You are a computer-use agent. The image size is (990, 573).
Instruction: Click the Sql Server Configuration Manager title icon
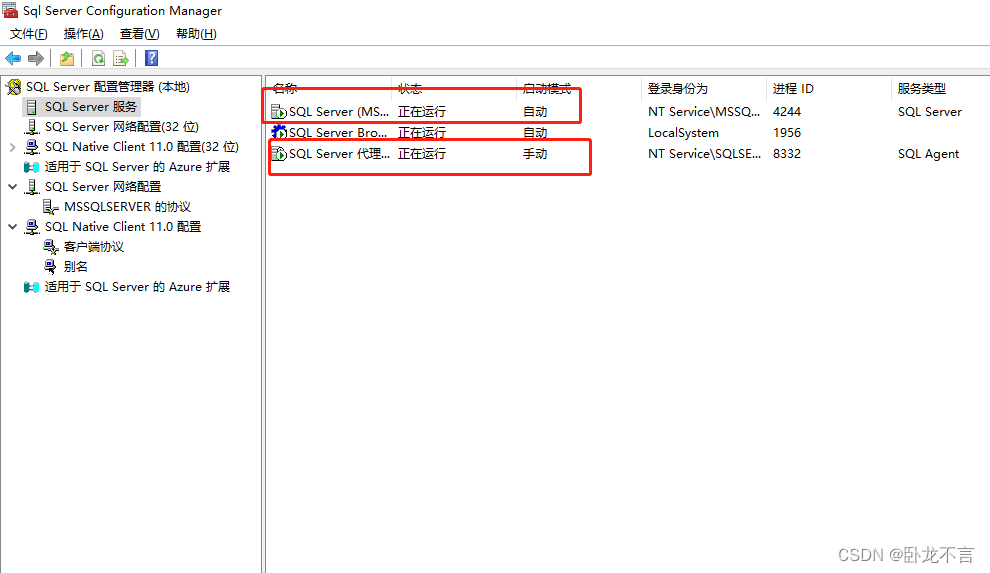[10, 10]
